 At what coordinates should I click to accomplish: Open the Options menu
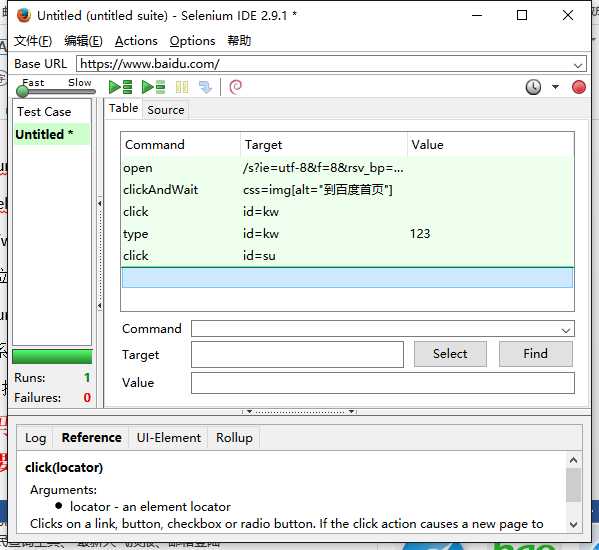point(192,40)
